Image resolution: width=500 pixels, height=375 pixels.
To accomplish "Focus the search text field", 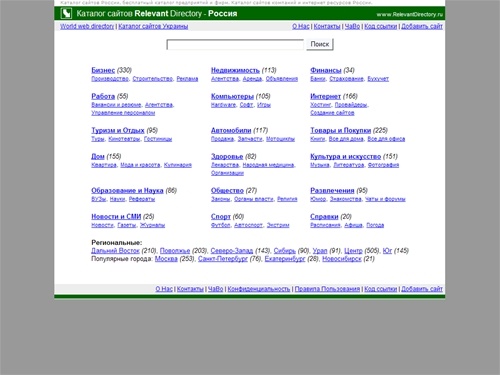I will click(235, 44).
